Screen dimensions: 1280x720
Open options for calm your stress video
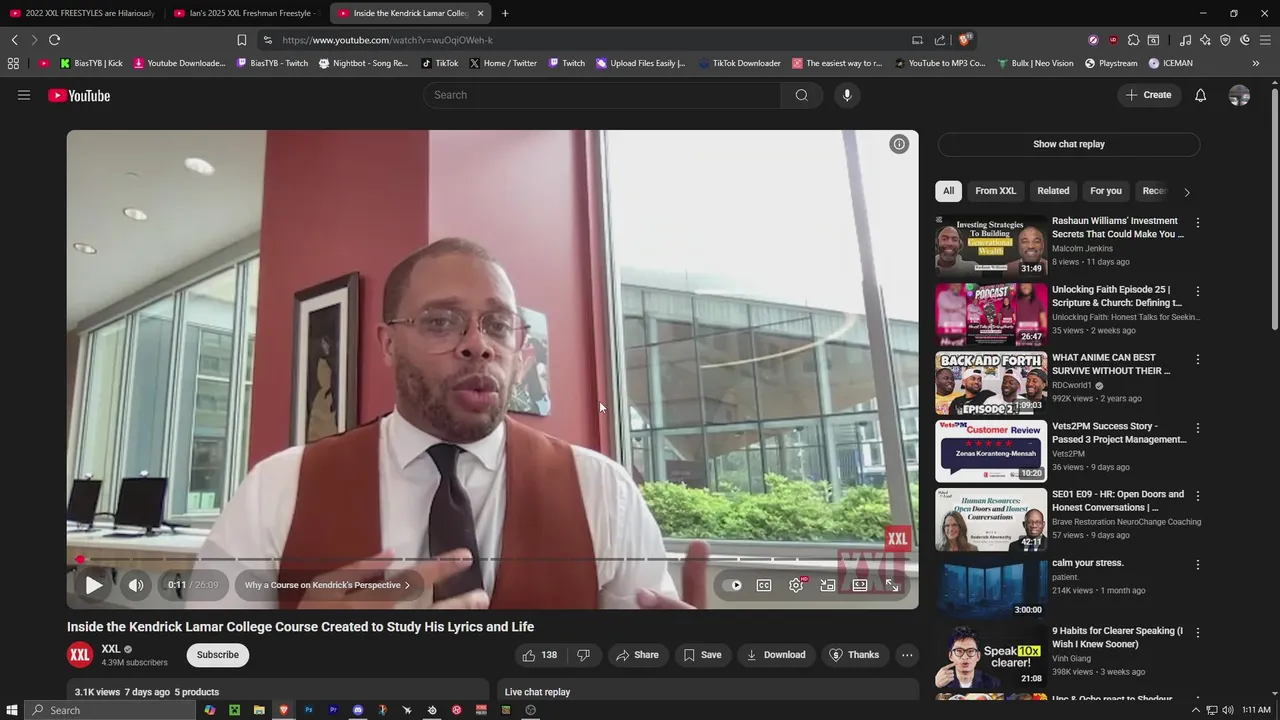click(1198, 565)
